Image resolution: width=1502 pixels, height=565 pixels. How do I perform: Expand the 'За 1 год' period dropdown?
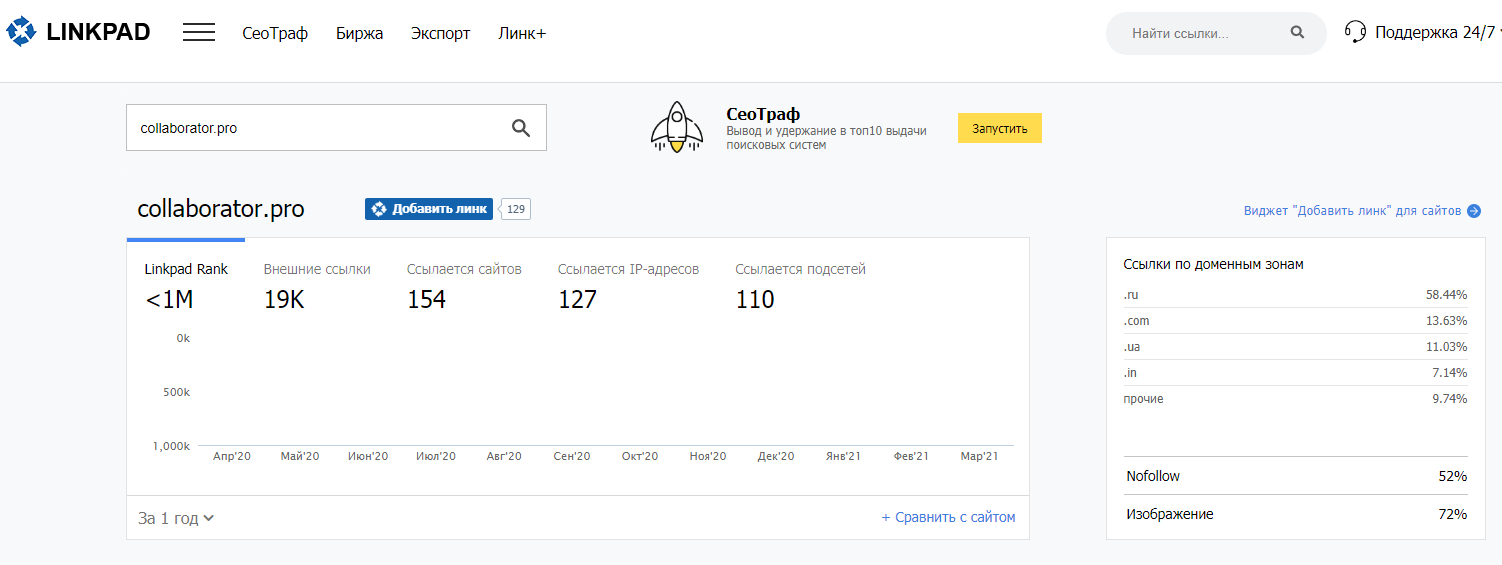pos(176,518)
